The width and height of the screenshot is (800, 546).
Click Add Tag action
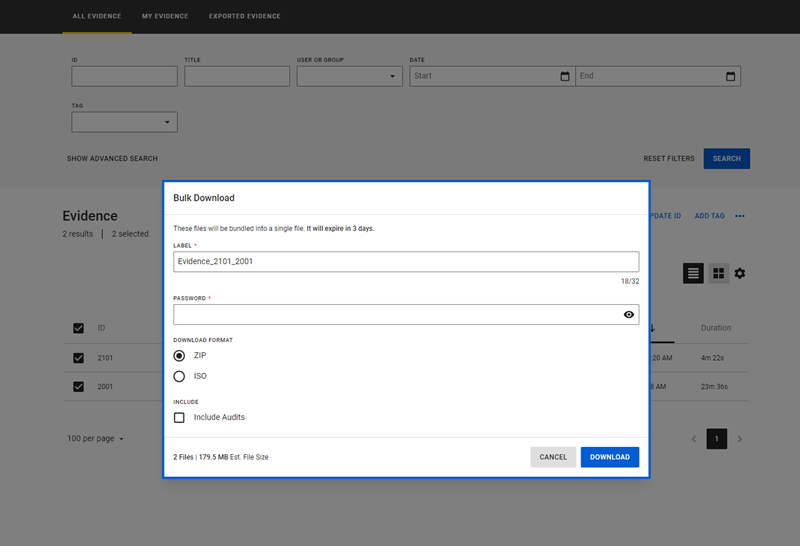tap(709, 216)
